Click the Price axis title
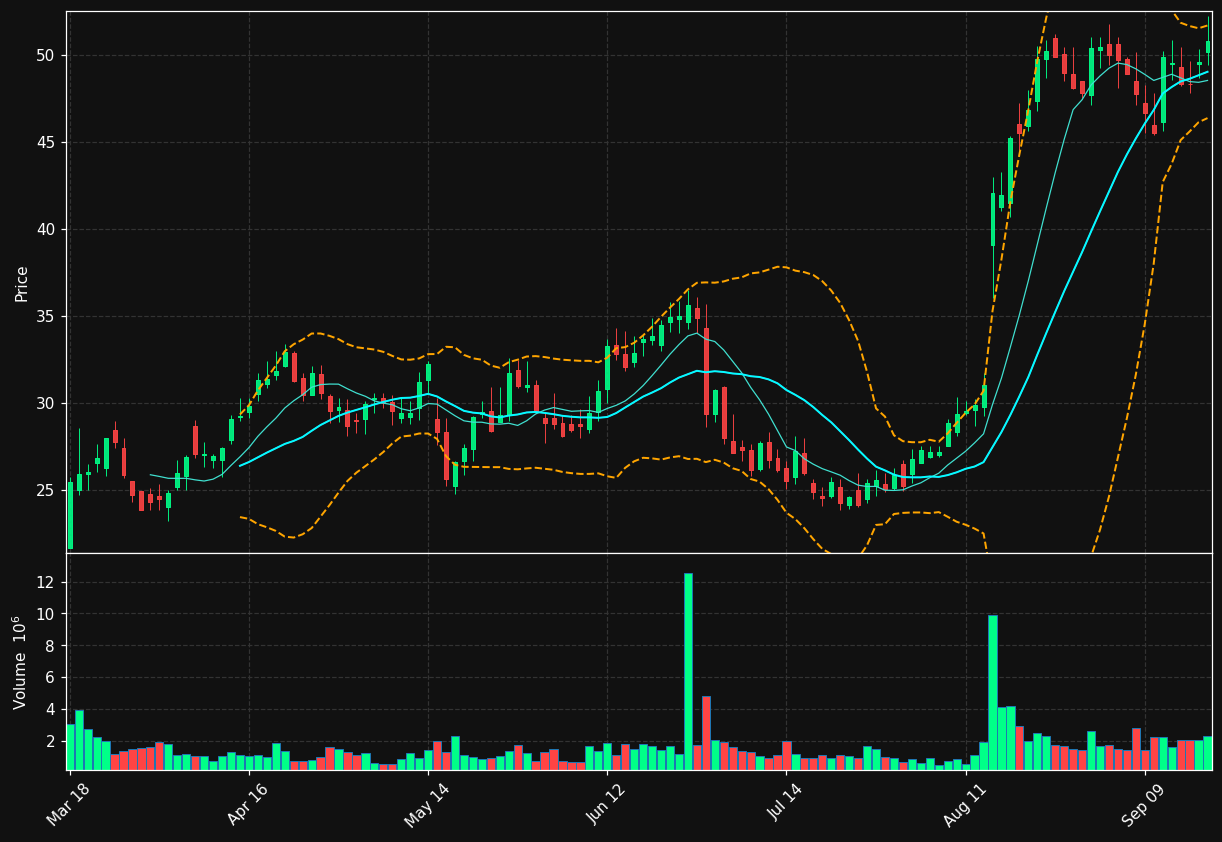Image resolution: width=1222 pixels, height=842 pixels. (21, 283)
